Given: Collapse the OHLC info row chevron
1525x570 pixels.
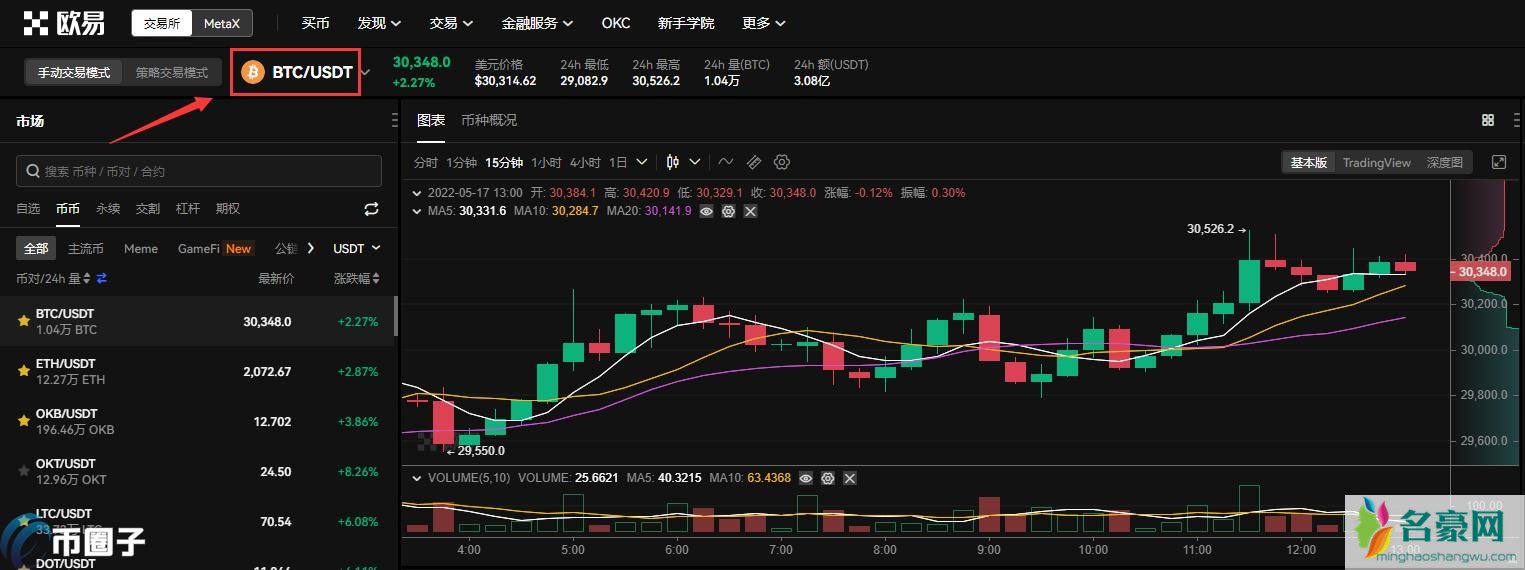Looking at the screenshot, I should 418,192.
